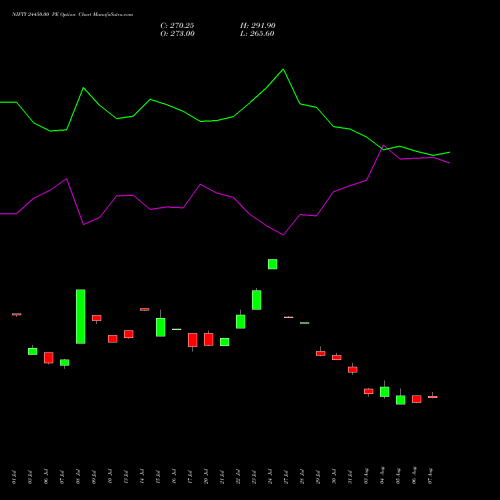Click the low value L: 265.60
Screen dimensions: 500x500
257,34
